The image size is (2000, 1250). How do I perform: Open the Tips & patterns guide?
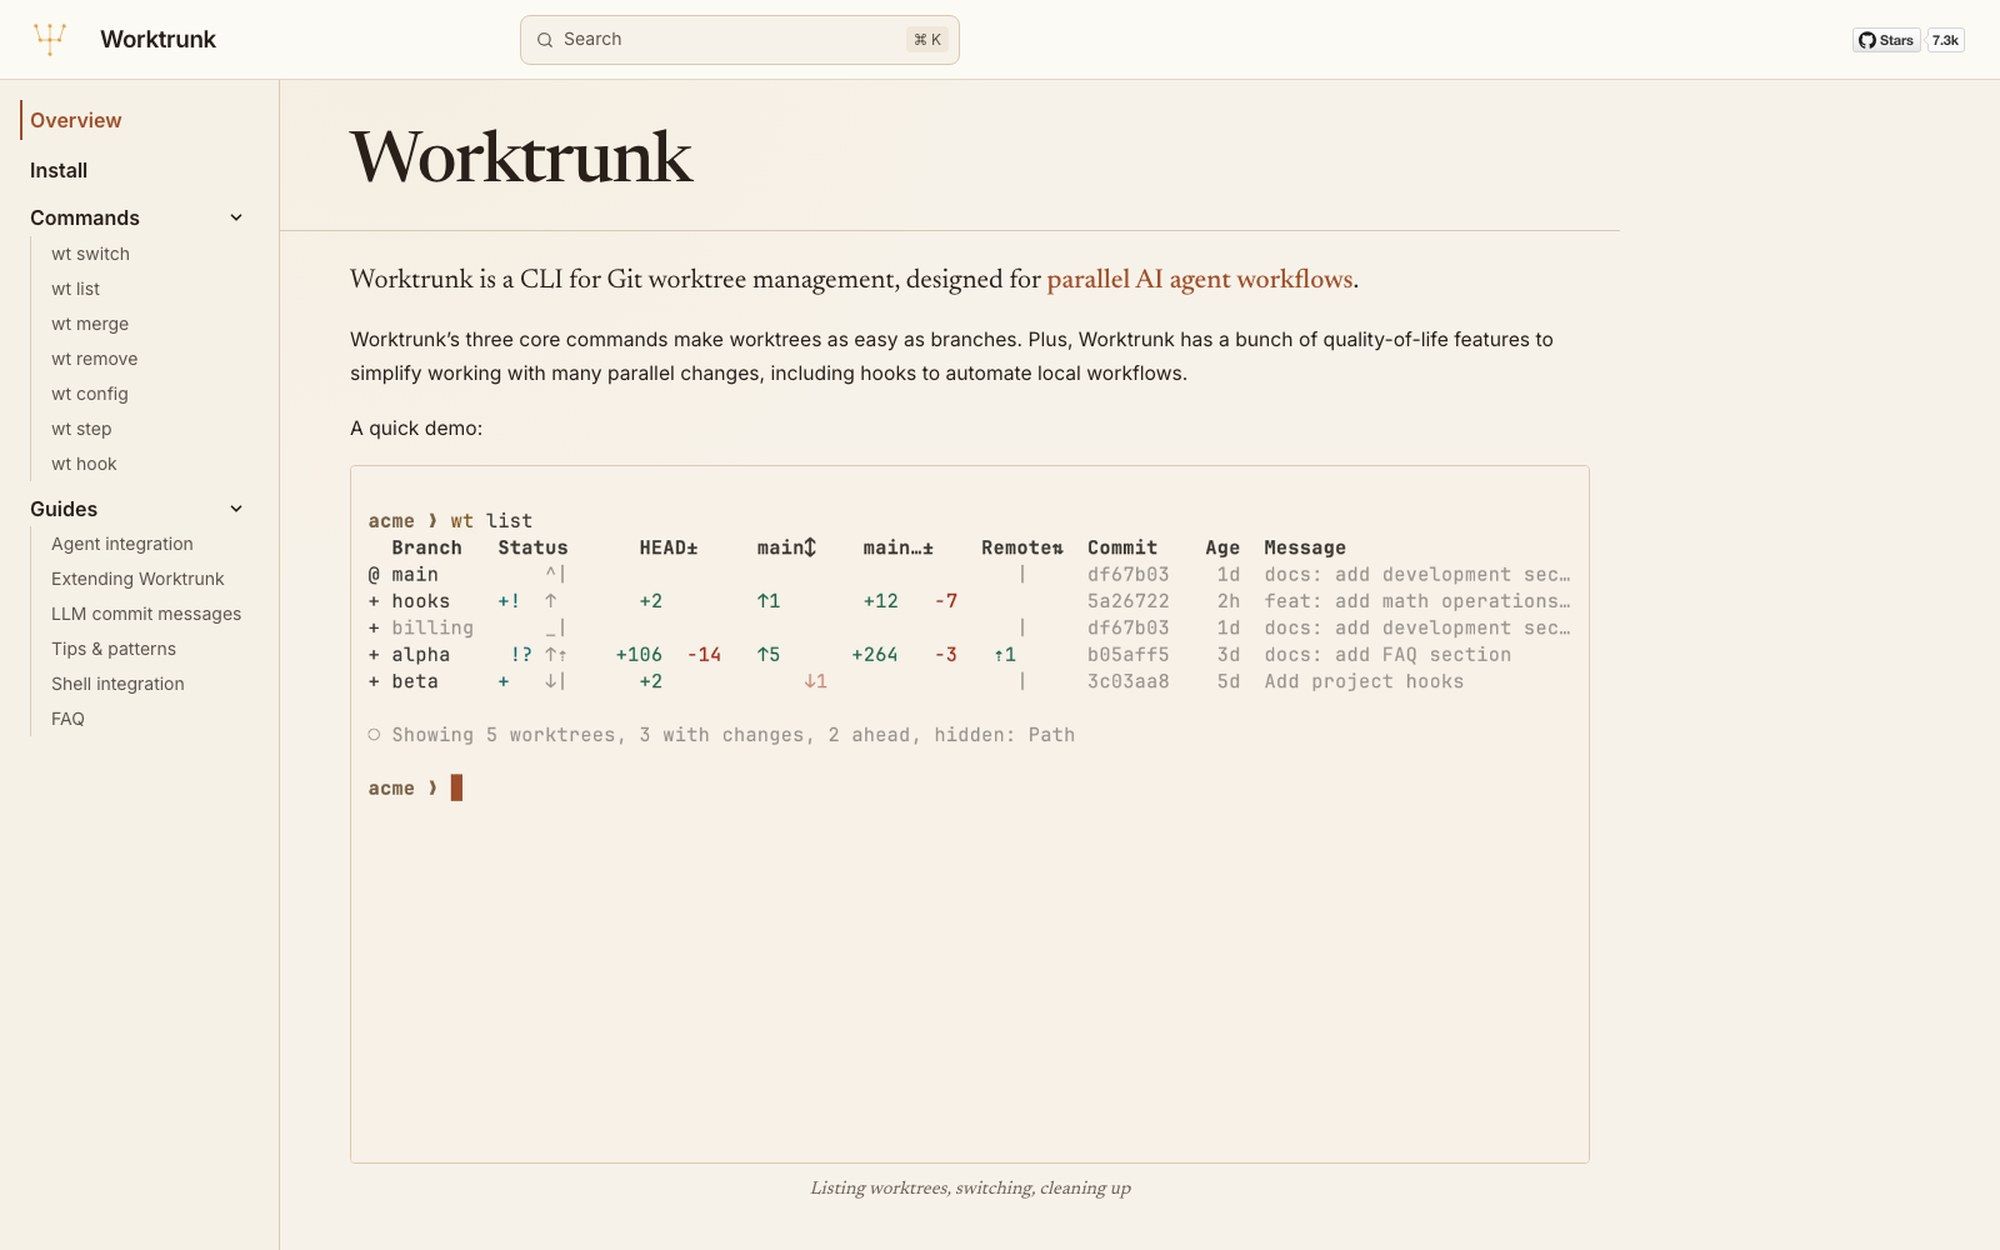coord(114,649)
